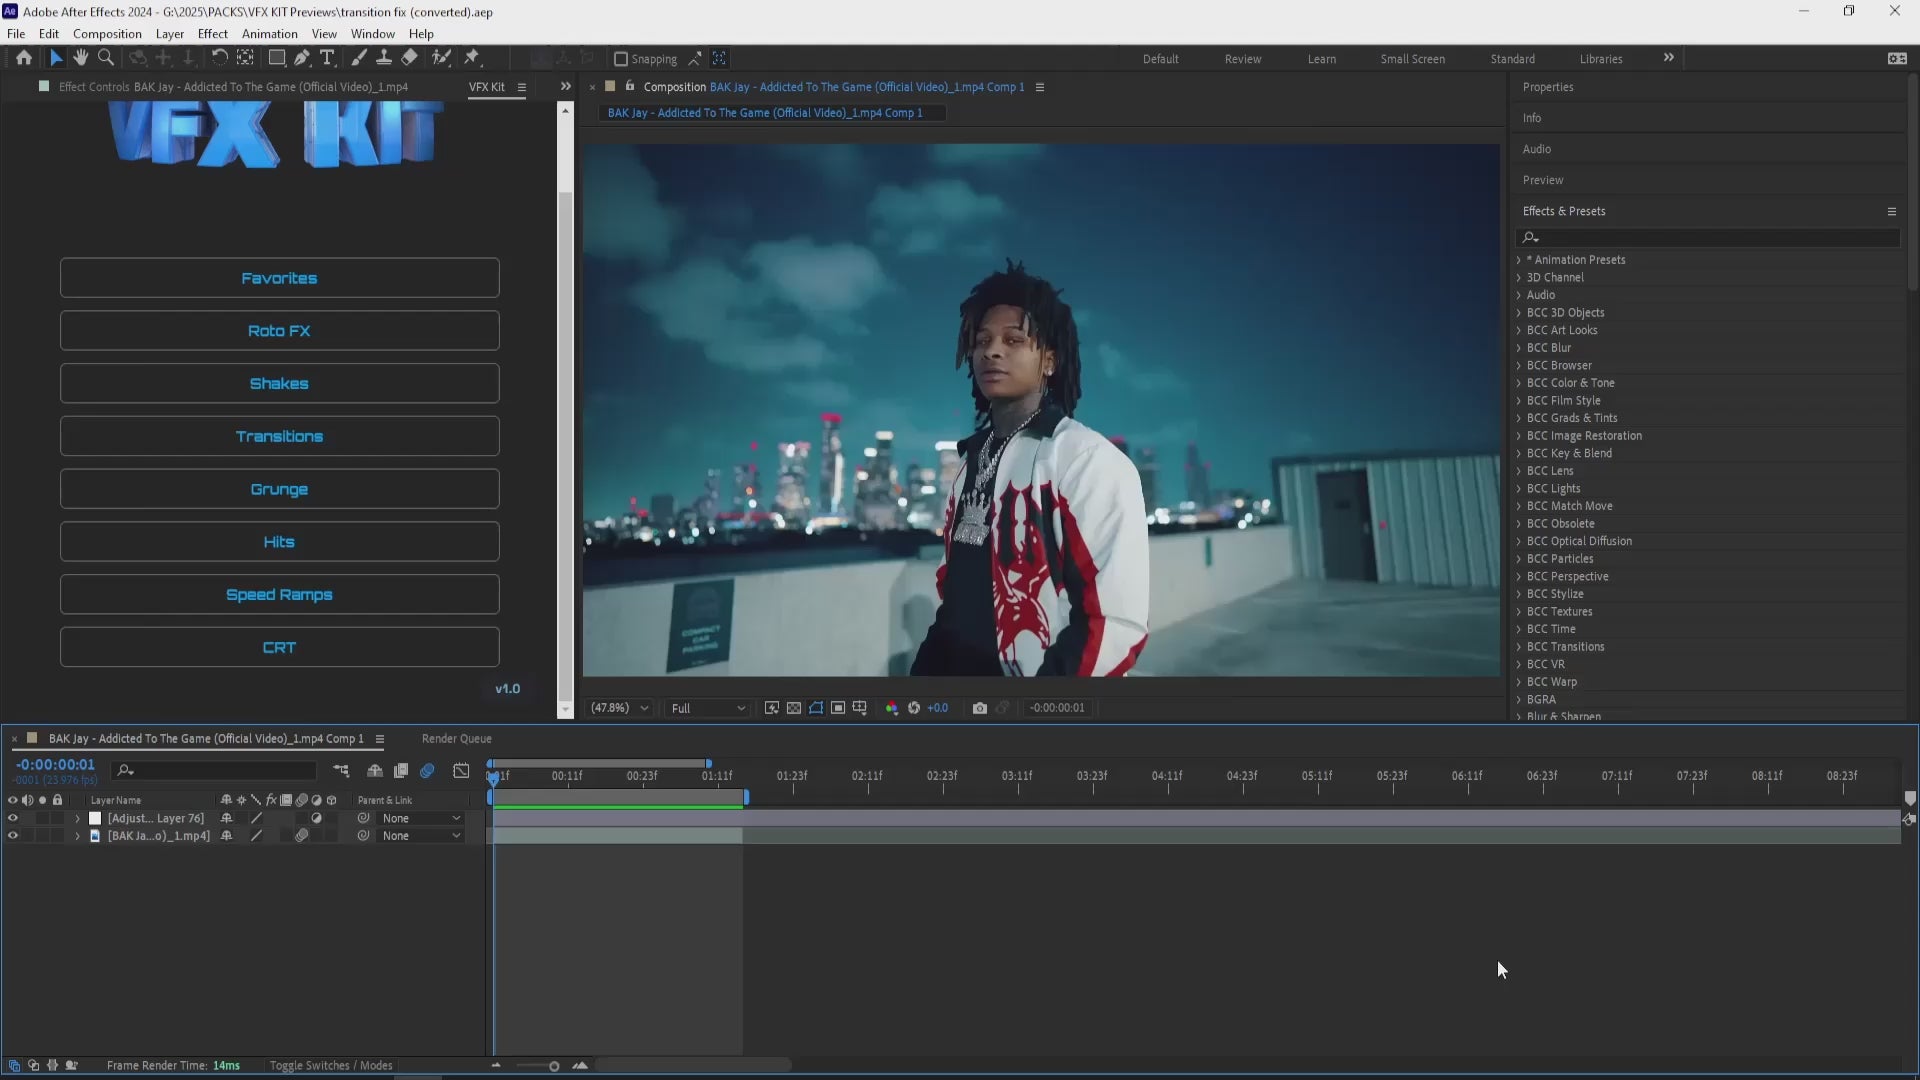Viewport: 1920px width, 1080px height.
Task: Click the workspace sync settings icon
Action: [x=1897, y=58]
